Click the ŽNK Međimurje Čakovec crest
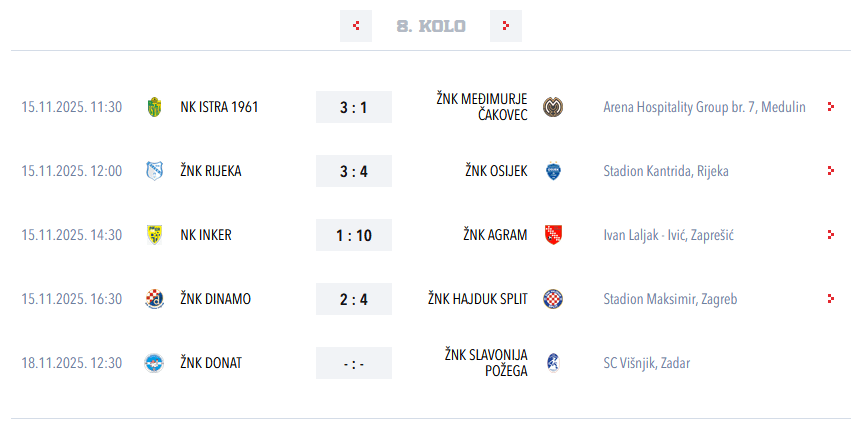The height and width of the screenshot is (426, 868). click(x=553, y=107)
